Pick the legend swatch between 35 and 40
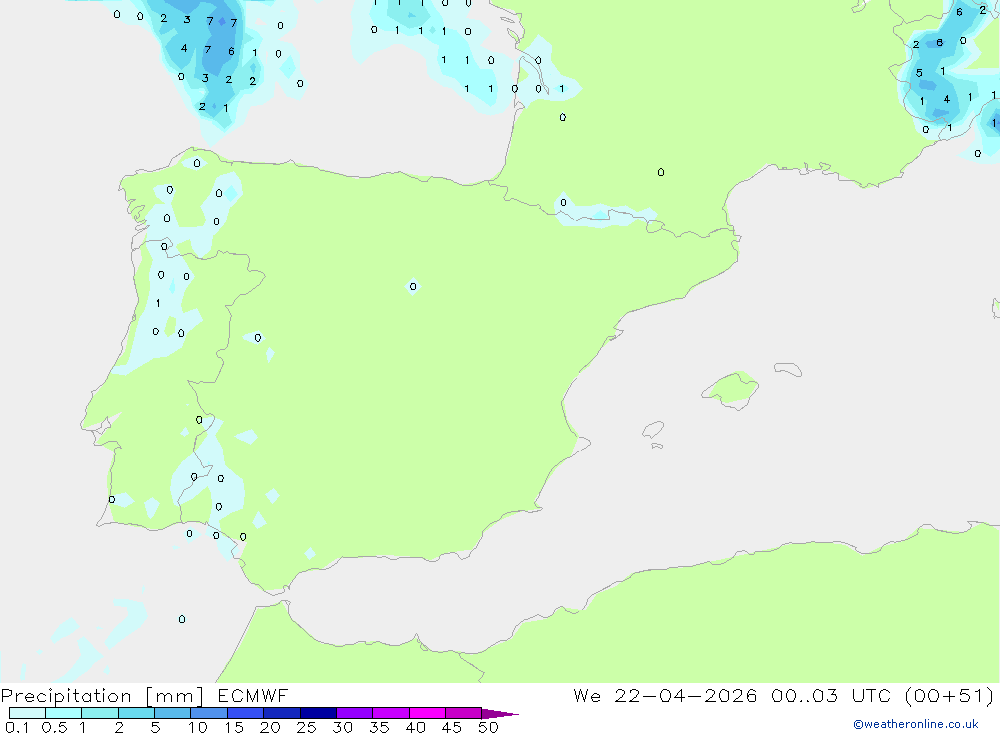The height and width of the screenshot is (733, 1000). [x=390, y=713]
